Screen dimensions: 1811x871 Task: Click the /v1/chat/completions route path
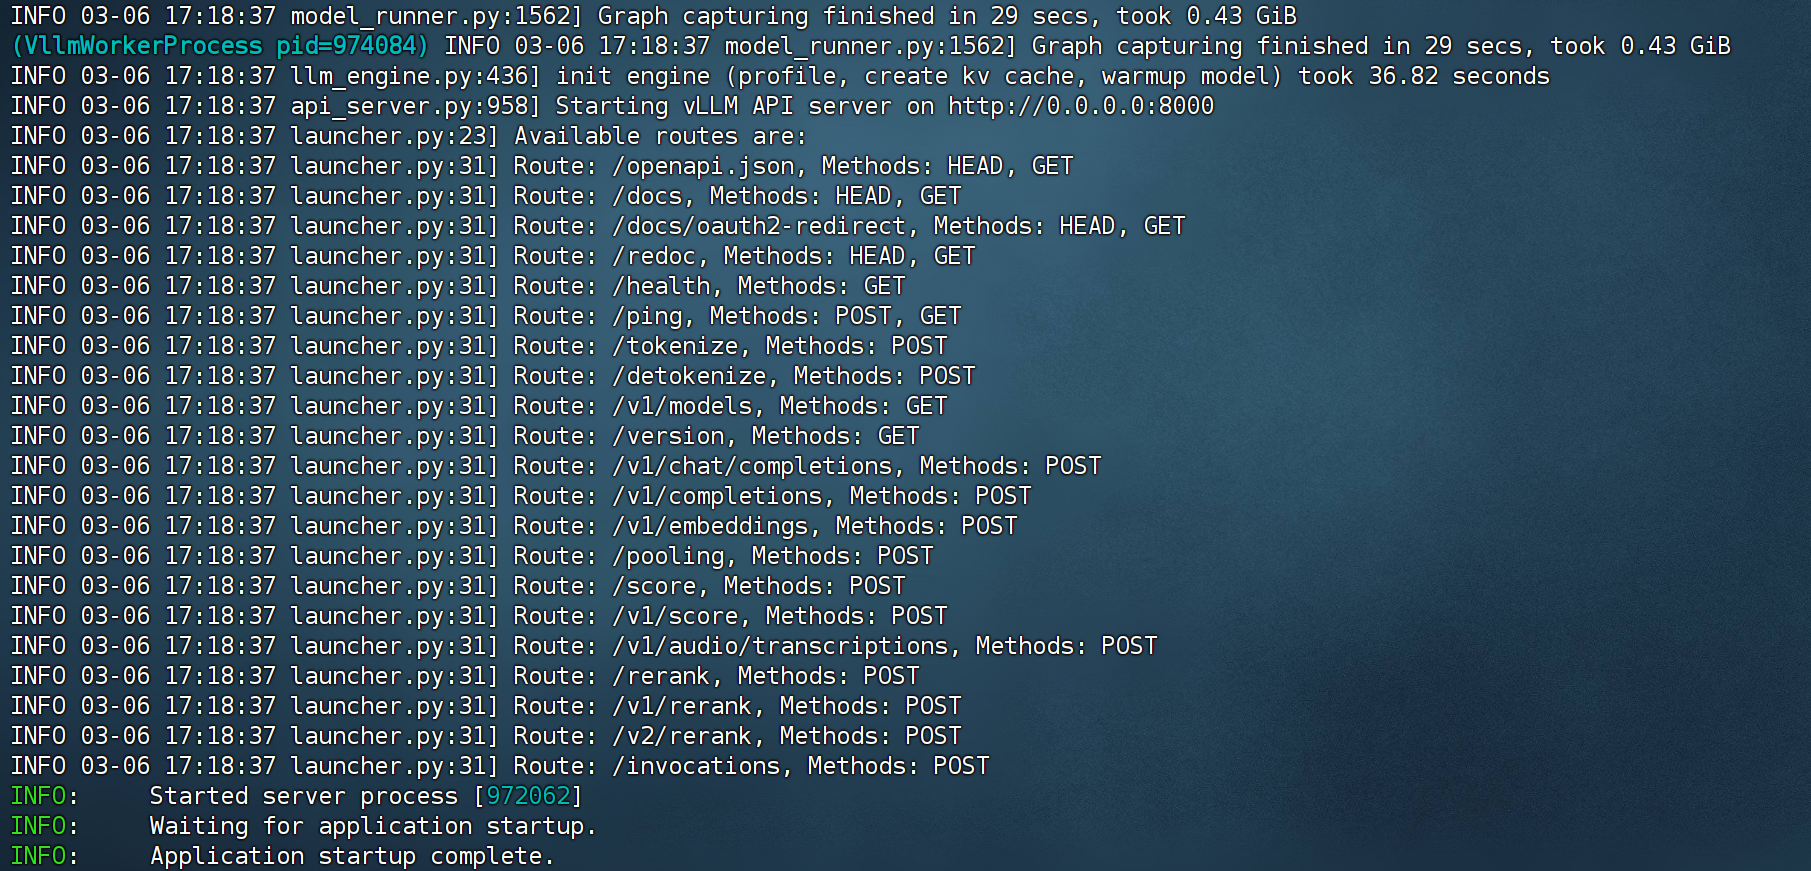pyautogui.click(x=752, y=466)
